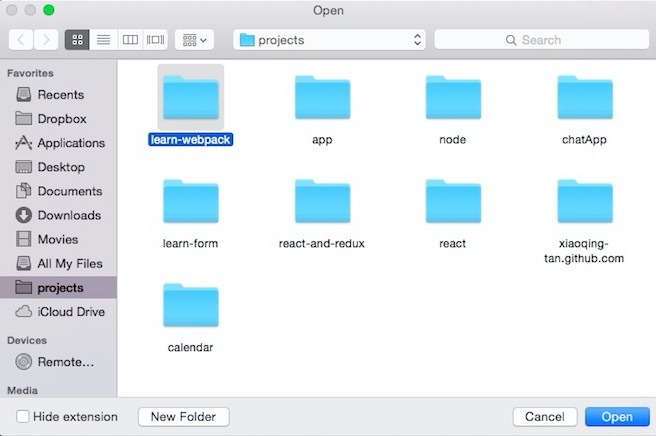This screenshot has height=436, width=656.
Task: Go forward with the right arrow button
Action: click(x=46, y=40)
